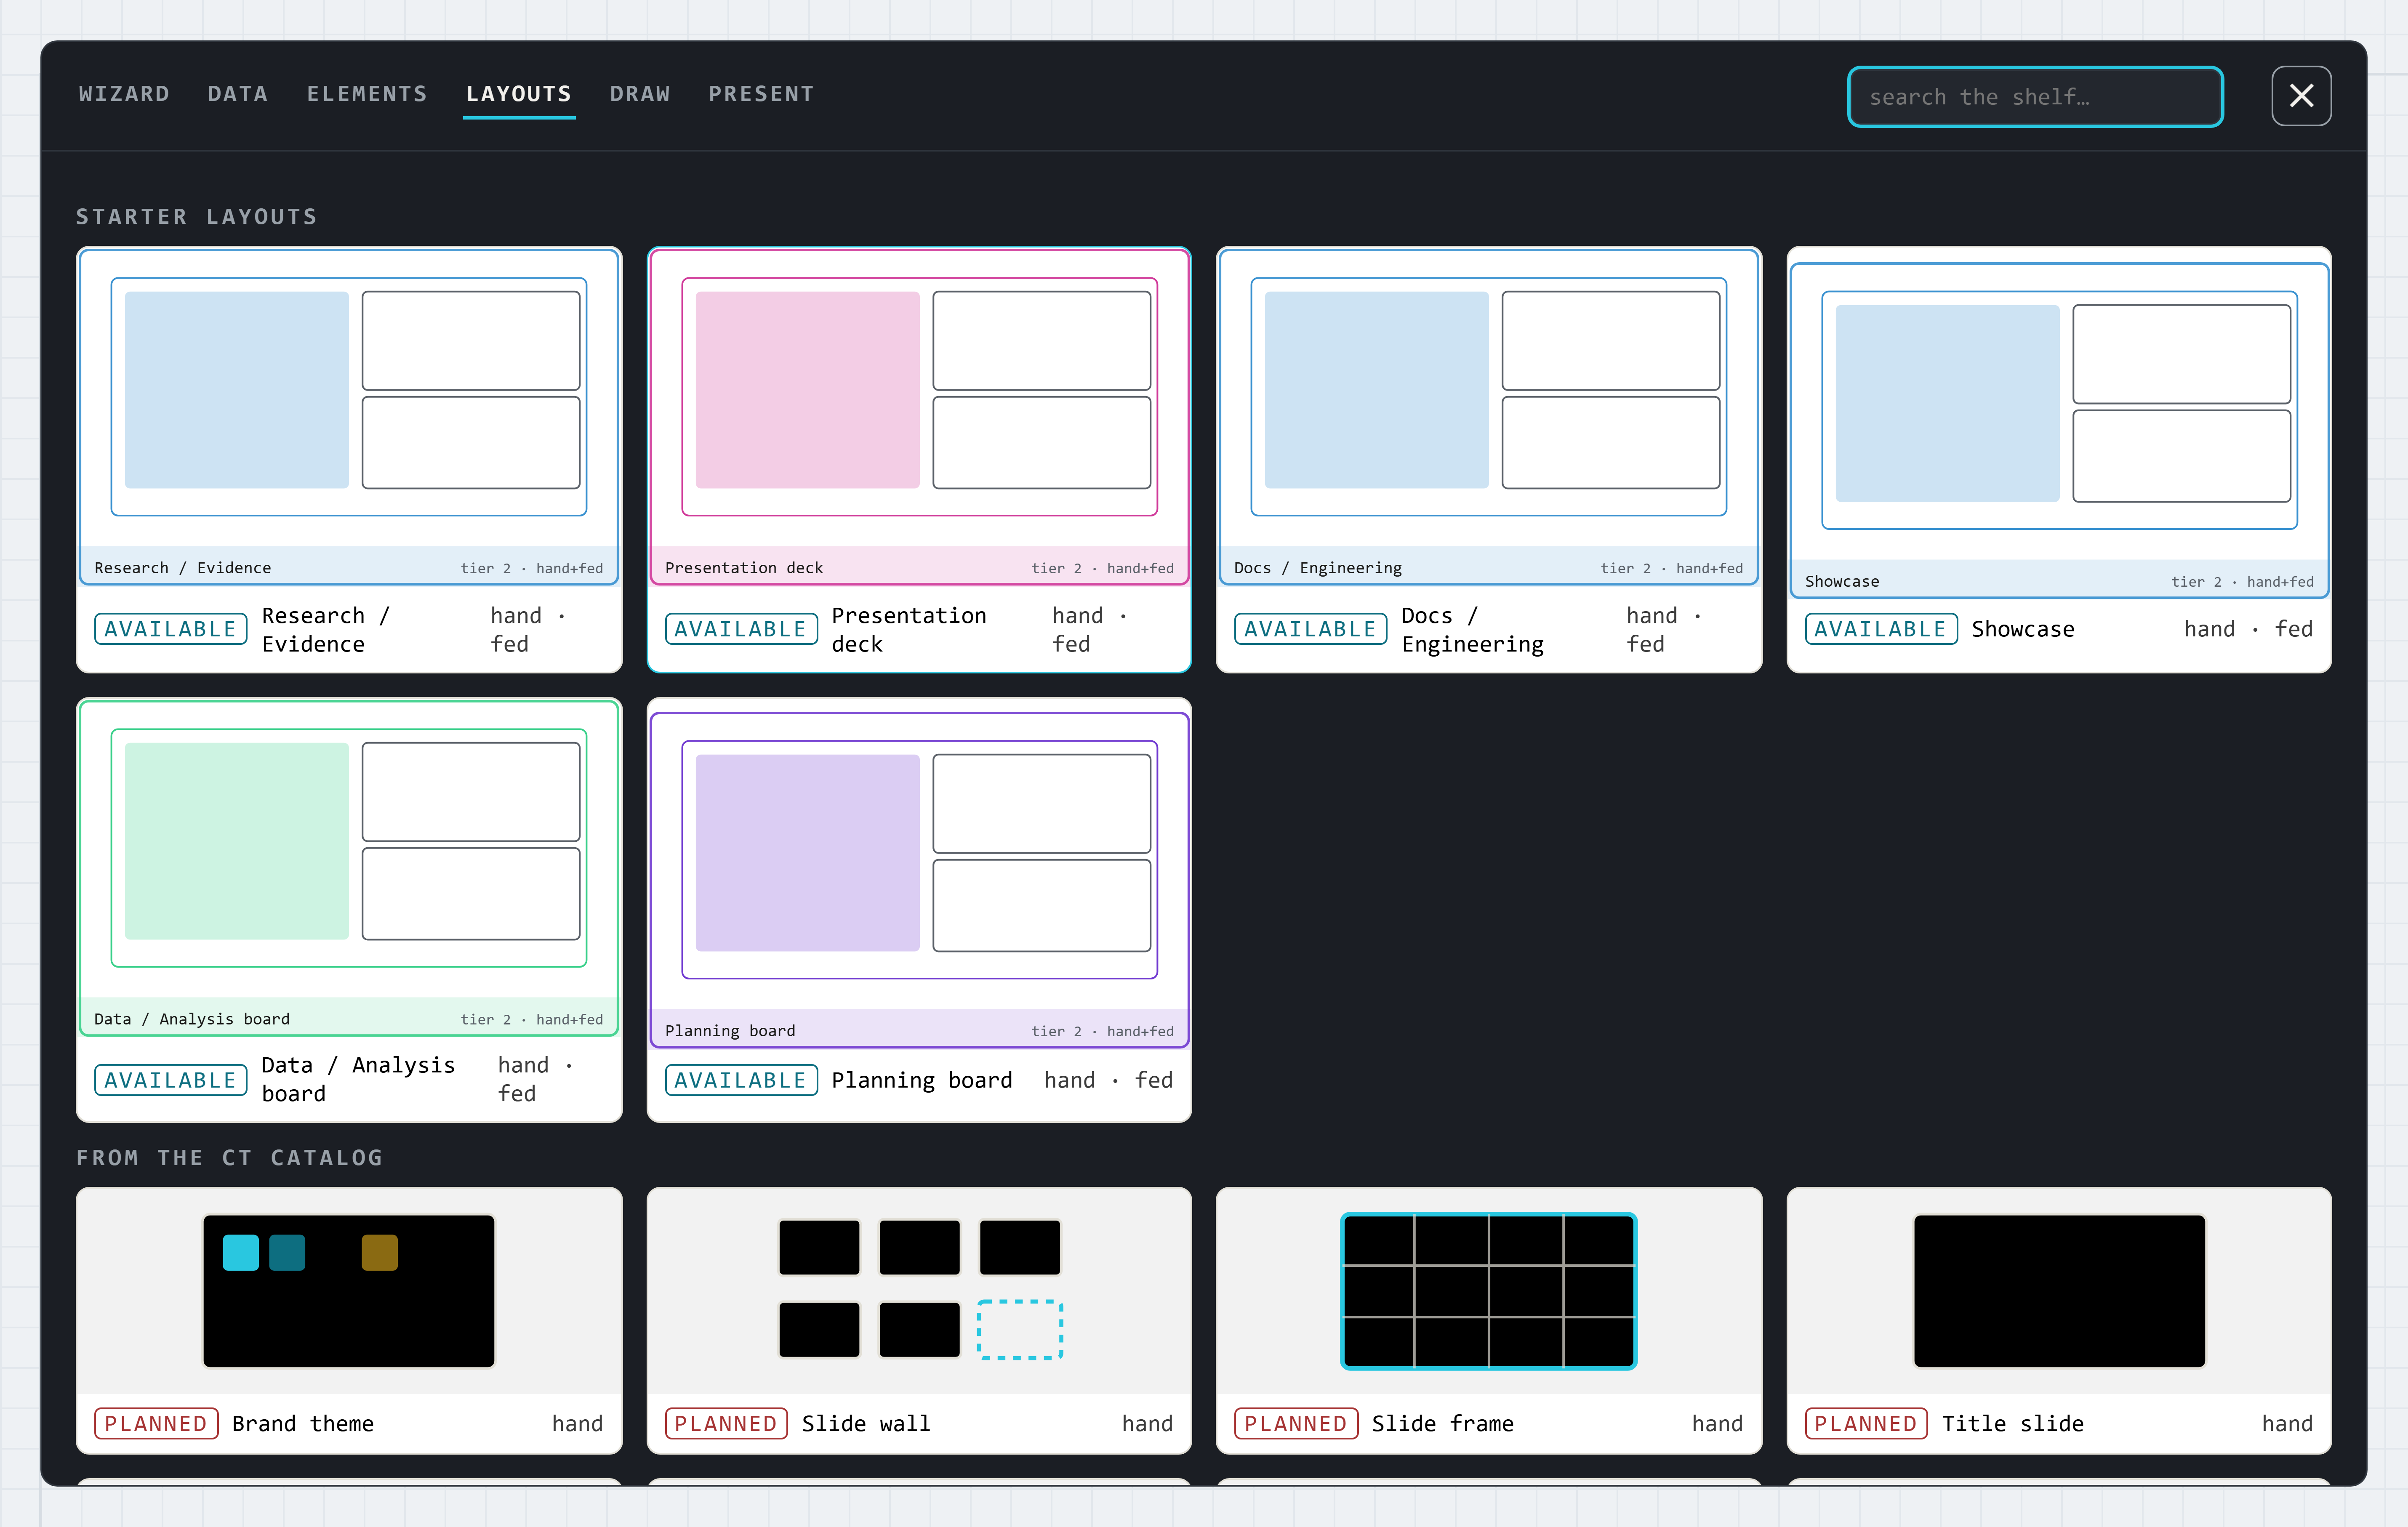Switch to the Present tab
Image resolution: width=2408 pixels, height=1527 pixels.
pos(761,94)
